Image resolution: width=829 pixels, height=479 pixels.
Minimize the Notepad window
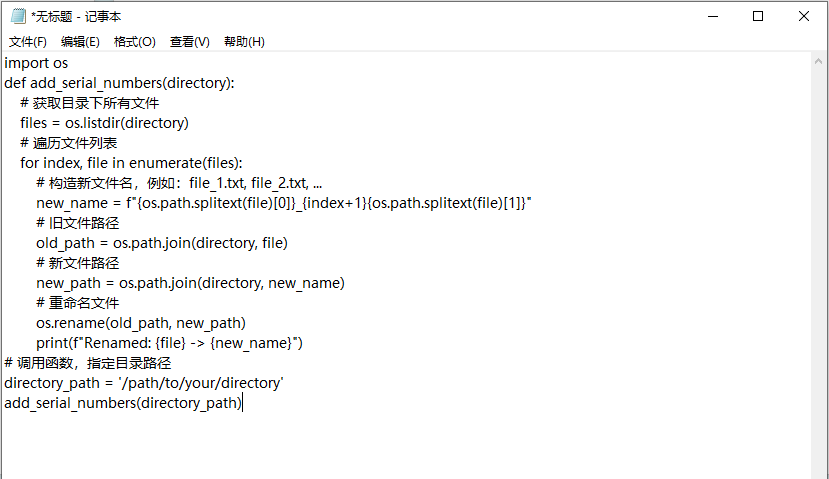click(x=713, y=16)
